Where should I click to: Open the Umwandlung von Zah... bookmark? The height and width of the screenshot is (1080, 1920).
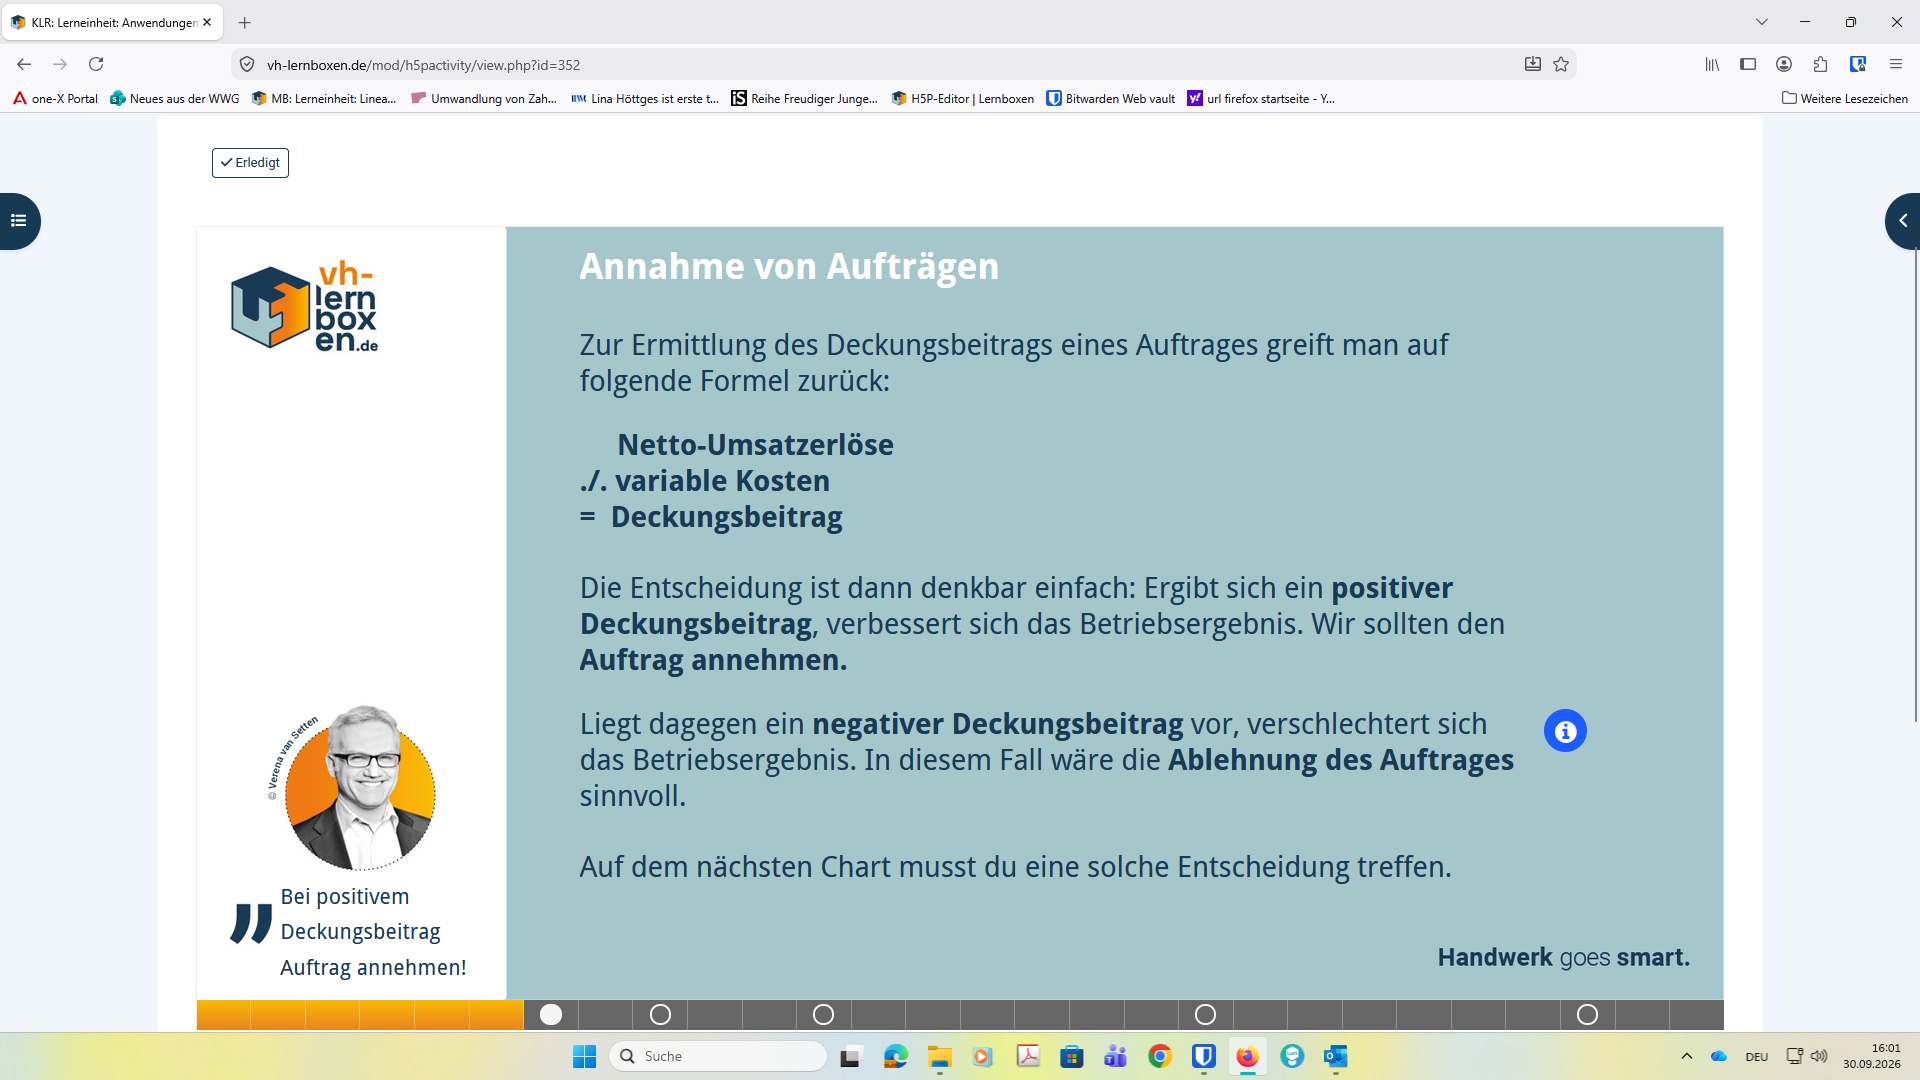(484, 98)
